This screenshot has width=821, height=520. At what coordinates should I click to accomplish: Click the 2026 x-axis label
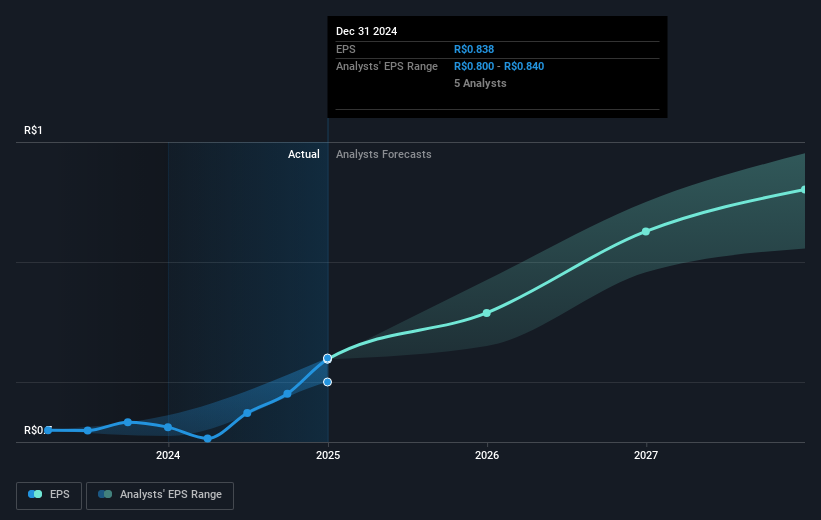487,456
